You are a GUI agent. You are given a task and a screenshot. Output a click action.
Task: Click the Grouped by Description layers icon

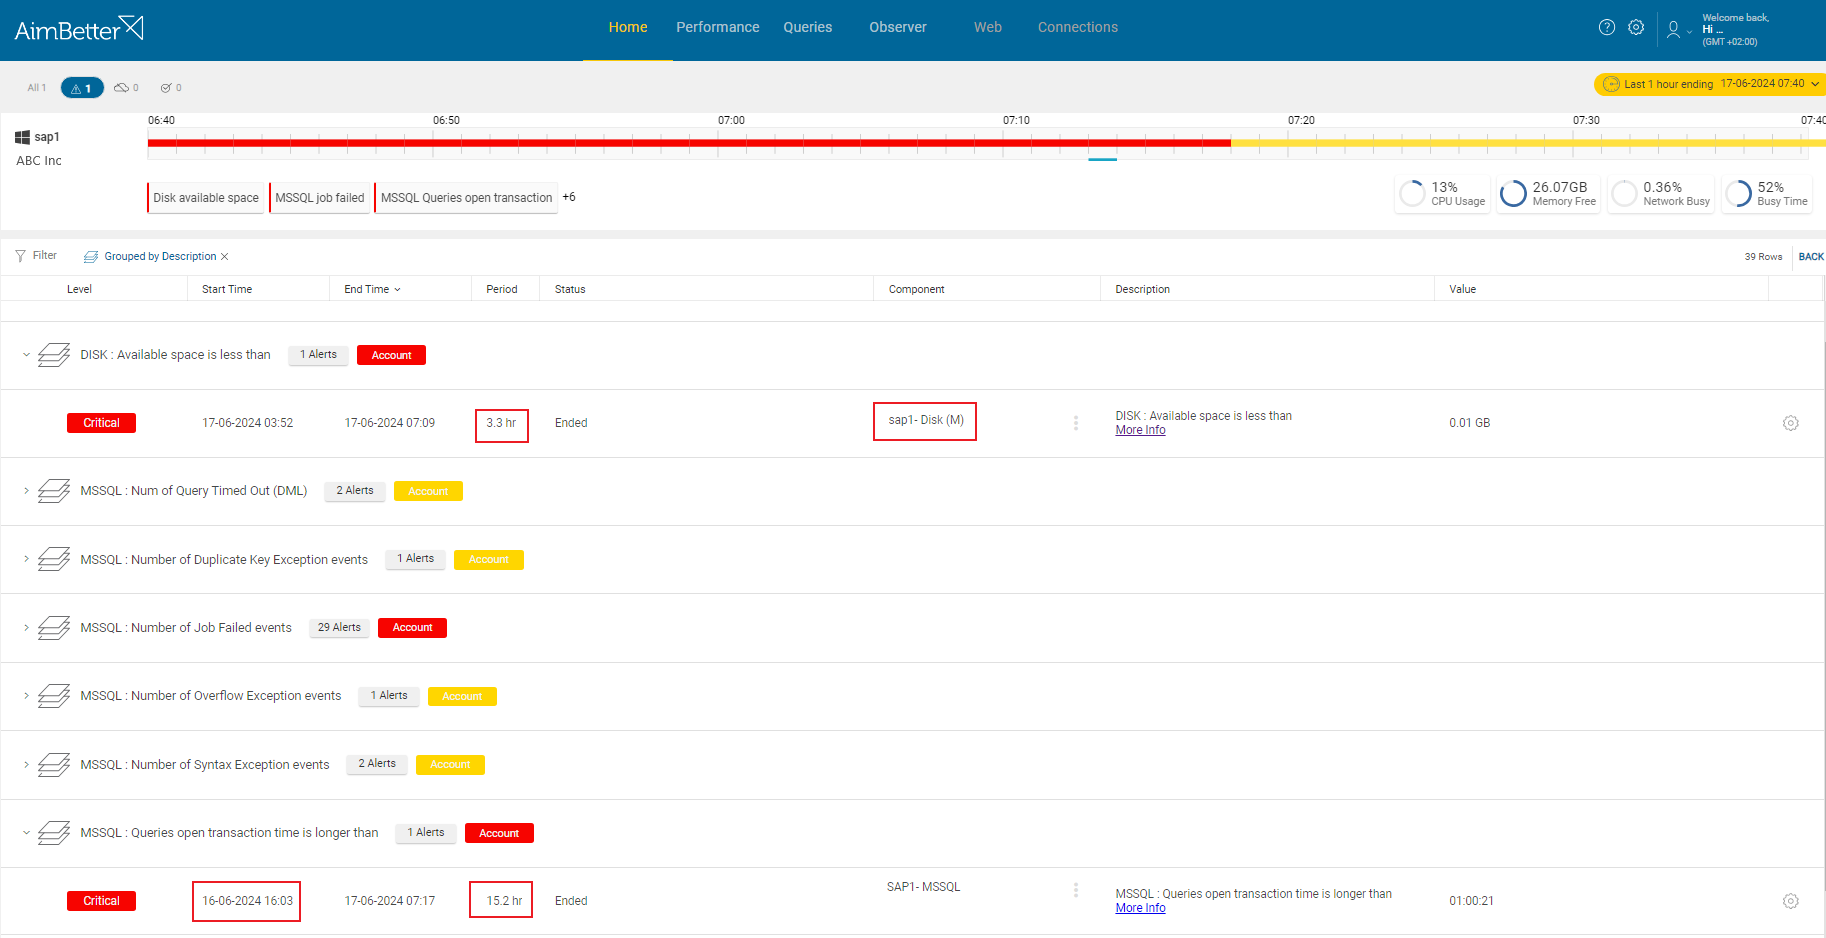pyautogui.click(x=91, y=257)
